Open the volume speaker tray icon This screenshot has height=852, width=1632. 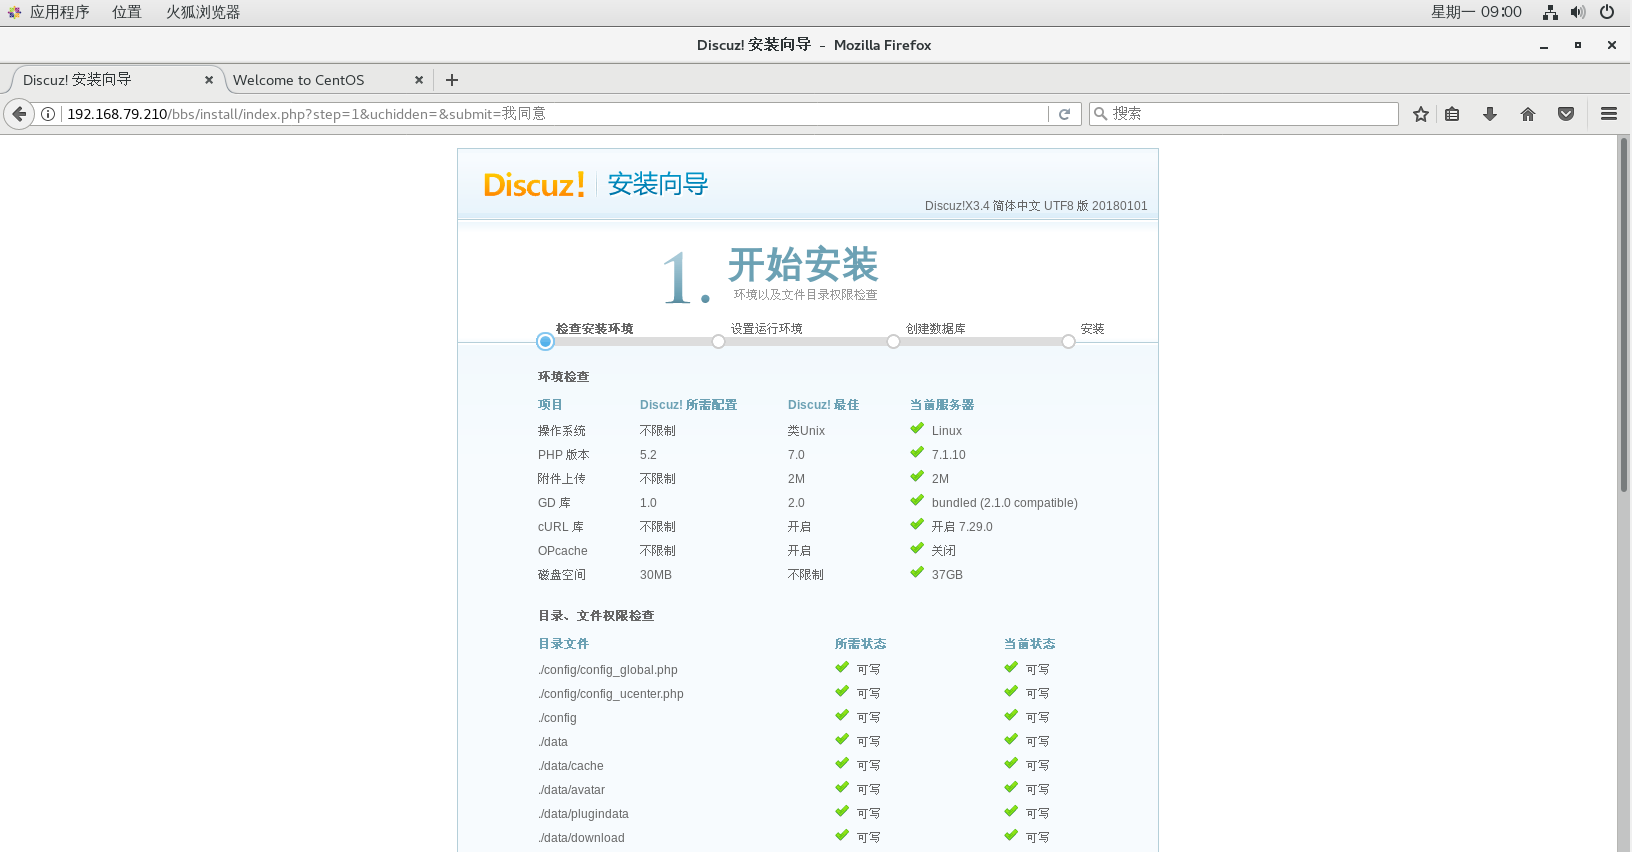click(1578, 12)
